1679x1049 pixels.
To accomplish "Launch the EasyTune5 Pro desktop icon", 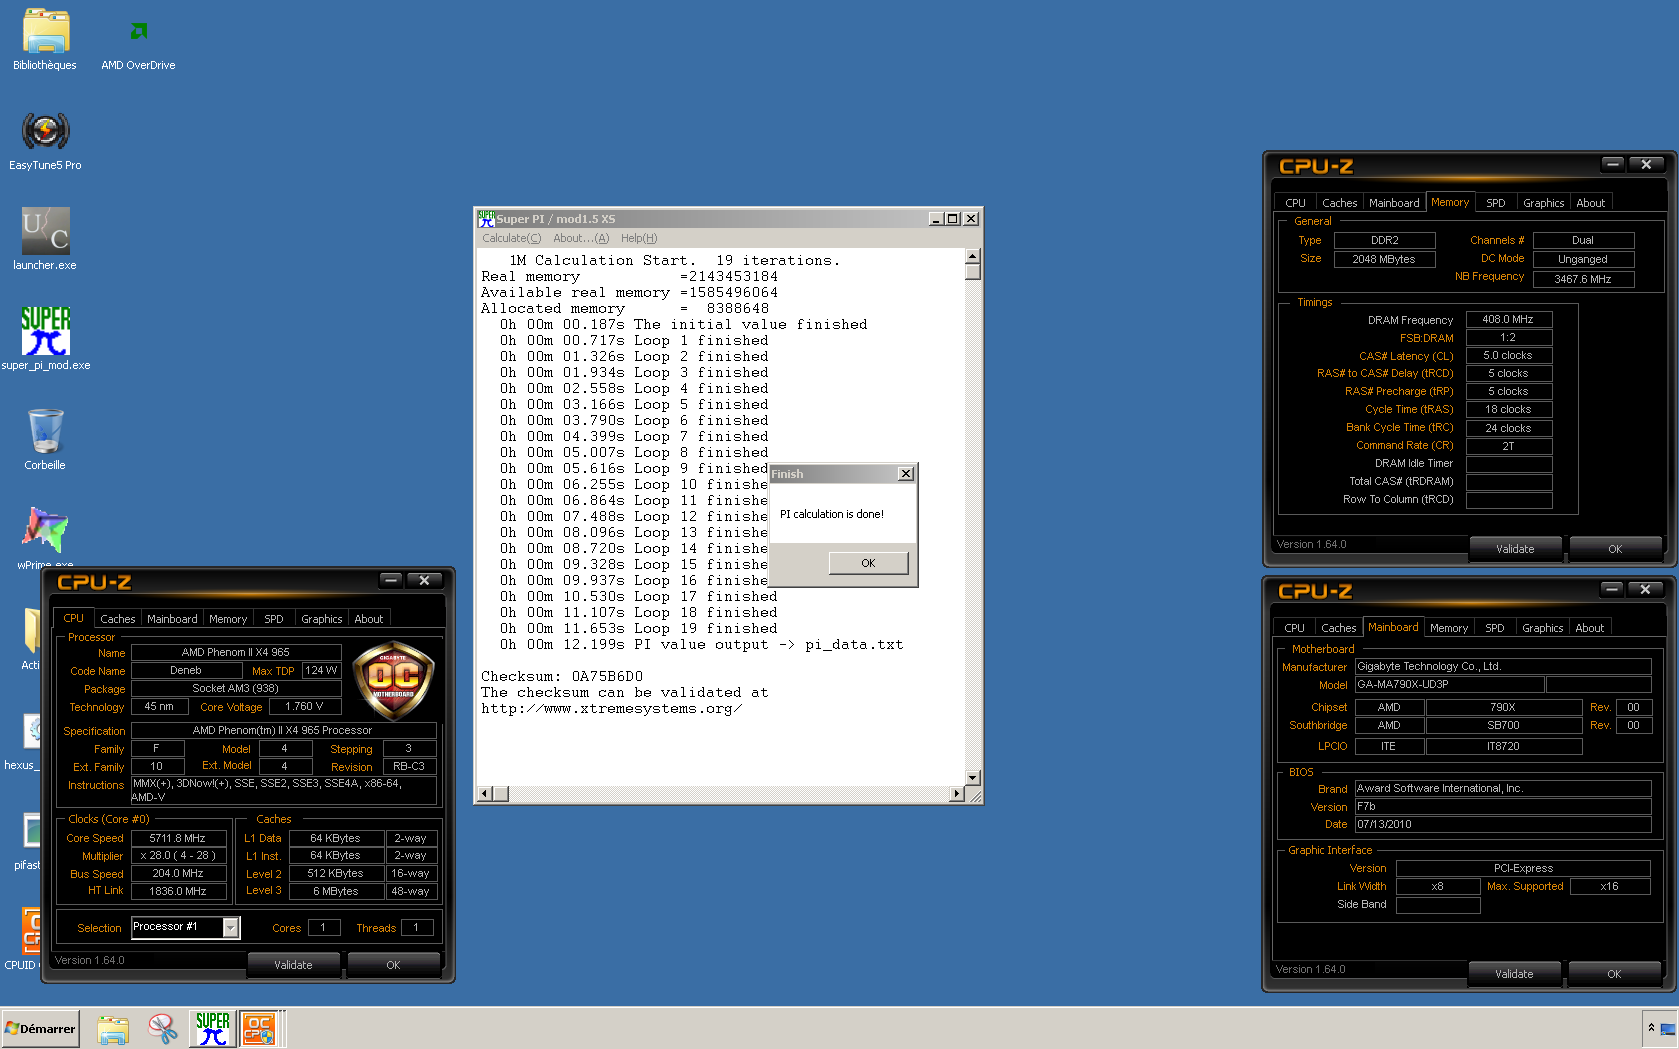I will 45,140.
